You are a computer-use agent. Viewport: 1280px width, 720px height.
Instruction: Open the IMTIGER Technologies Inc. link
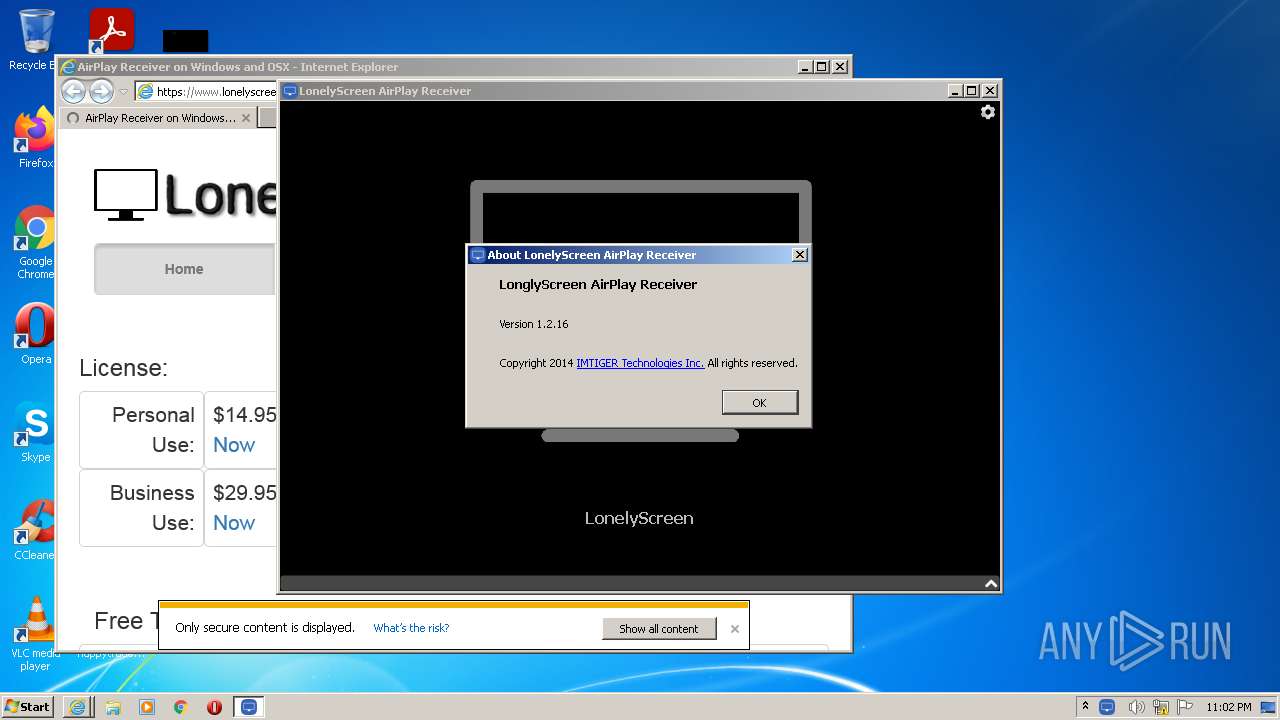point(640,363)
